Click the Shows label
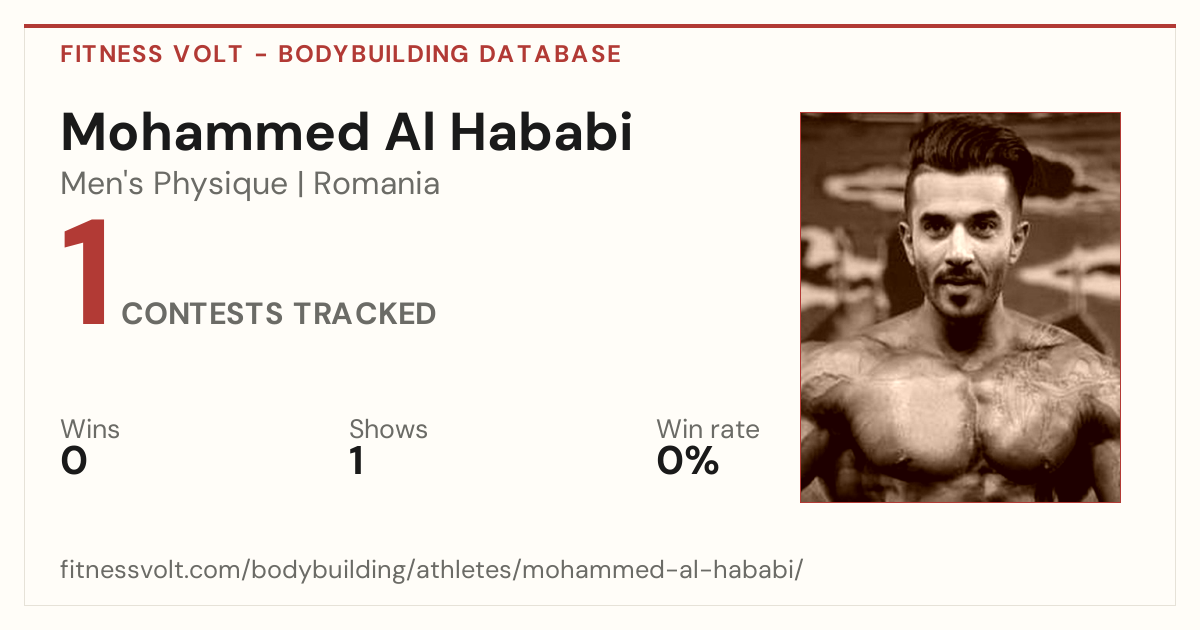Image resolution: width=1200 pixels, height=630 pixels. pos(388,430)
